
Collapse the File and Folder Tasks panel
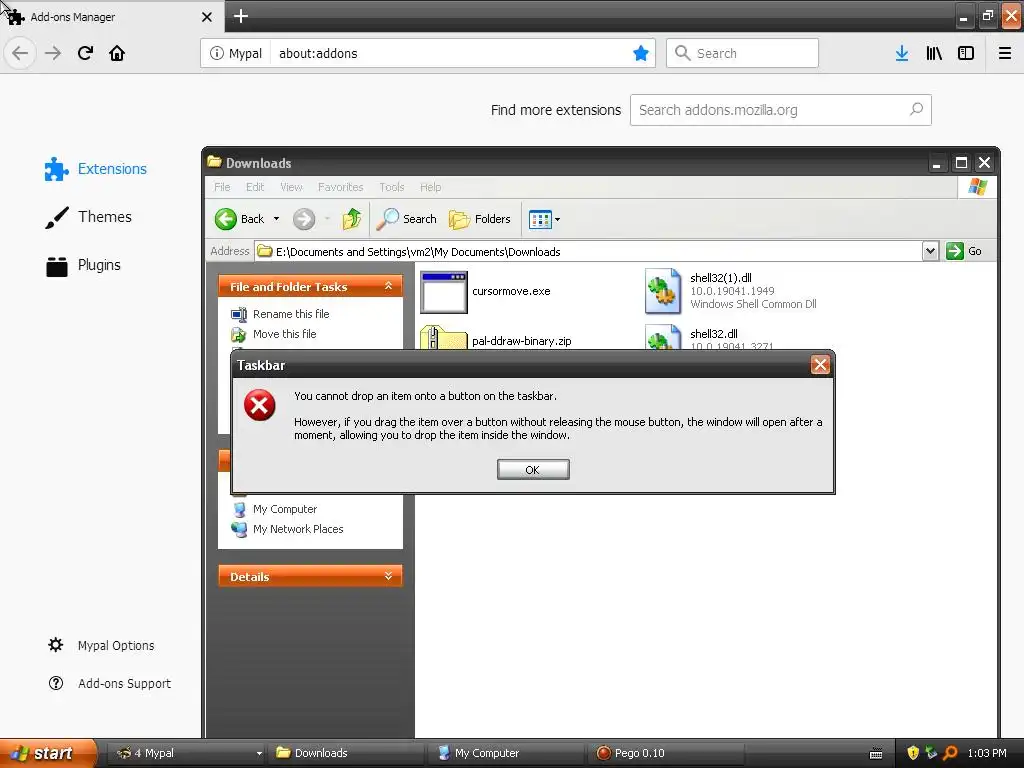click(x=388, y=286)
